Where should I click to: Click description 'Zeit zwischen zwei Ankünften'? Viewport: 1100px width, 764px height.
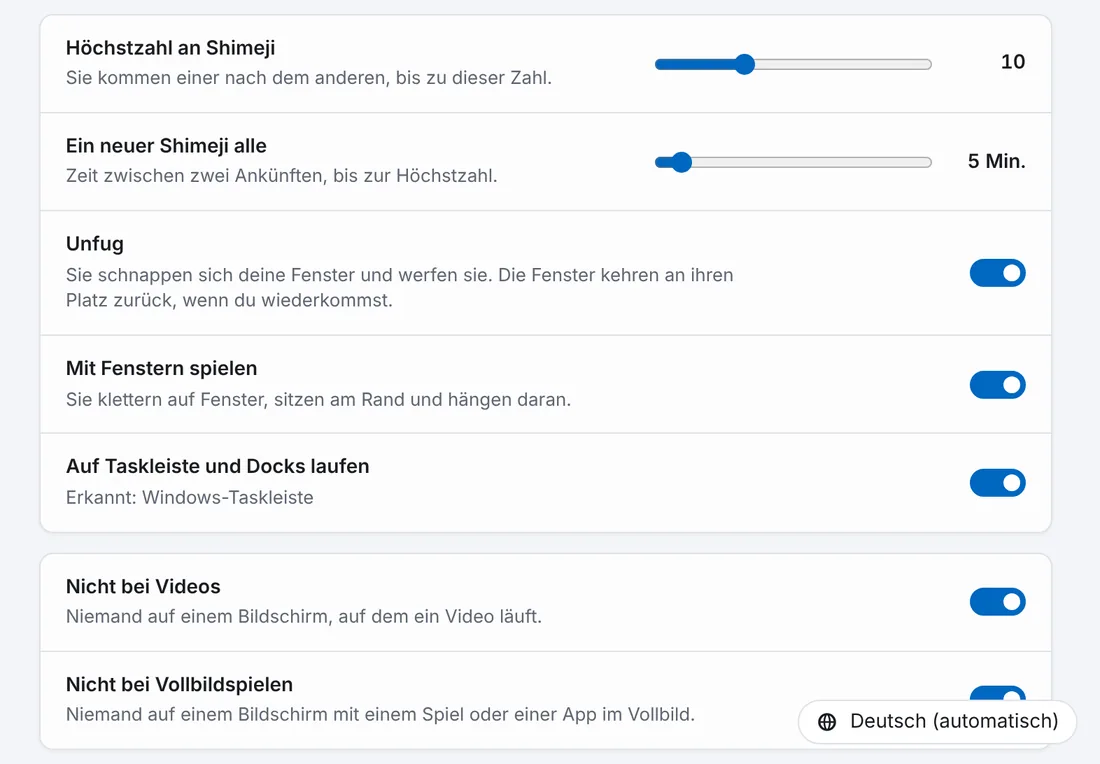click(x=281, y=176)
